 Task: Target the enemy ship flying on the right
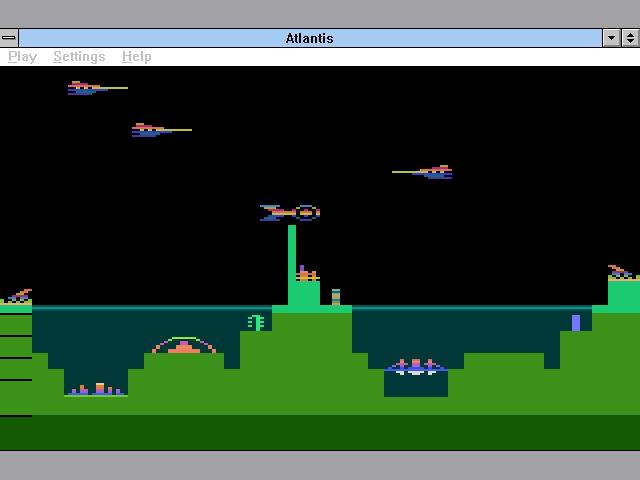pos(422,172)
